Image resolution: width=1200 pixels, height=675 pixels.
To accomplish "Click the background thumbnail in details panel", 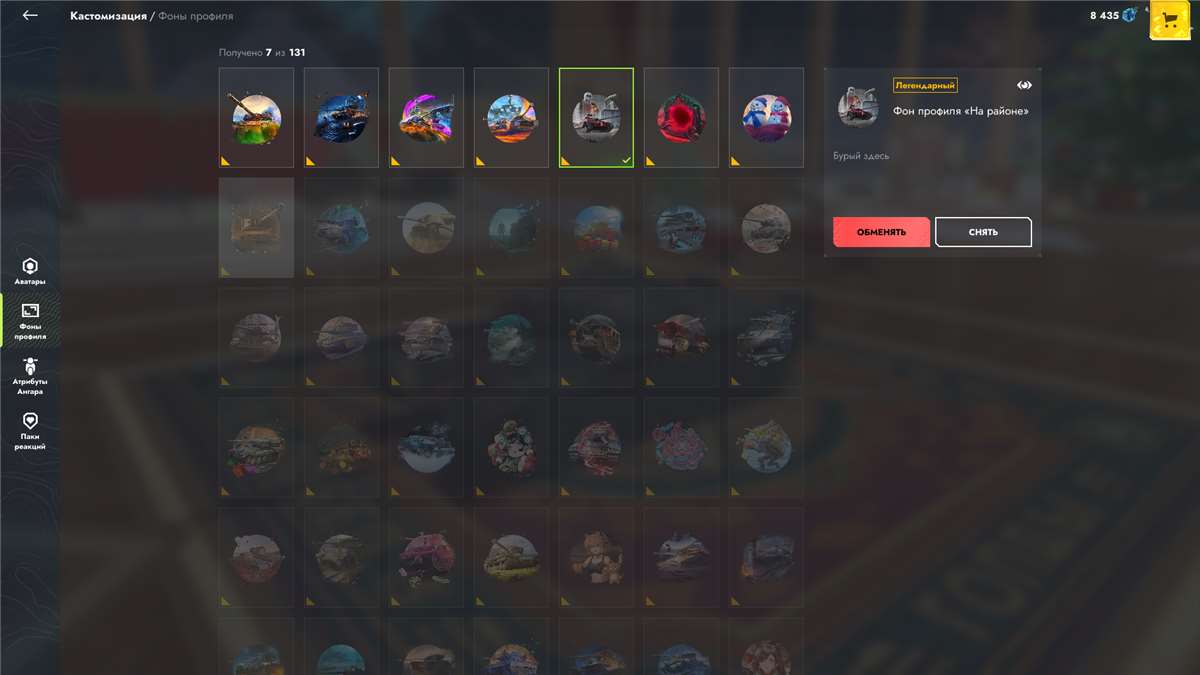I will point(857,105).
